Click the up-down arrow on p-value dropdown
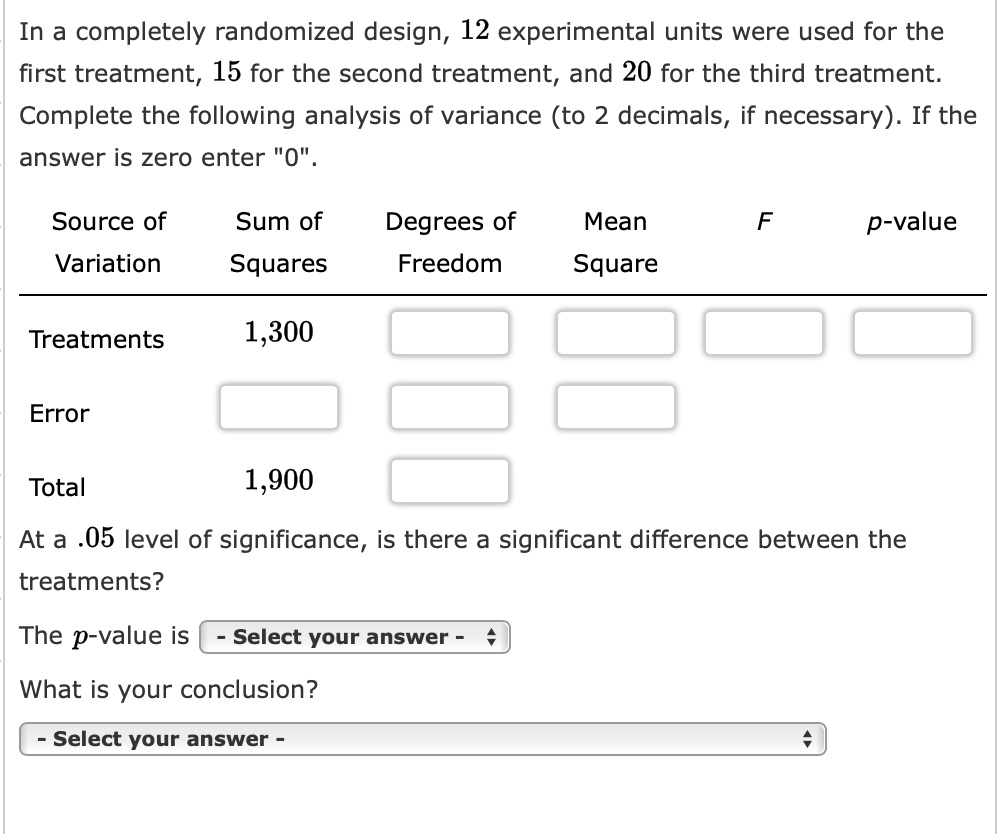The width and height of the screenshot is (998, 834). 491,636
